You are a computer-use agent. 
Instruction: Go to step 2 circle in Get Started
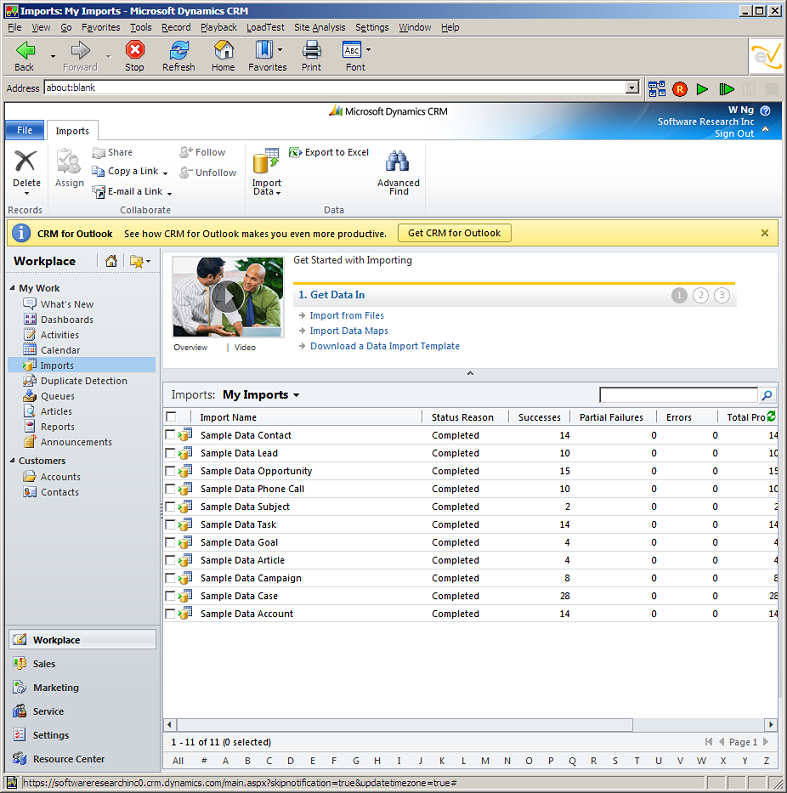[701, 295]
